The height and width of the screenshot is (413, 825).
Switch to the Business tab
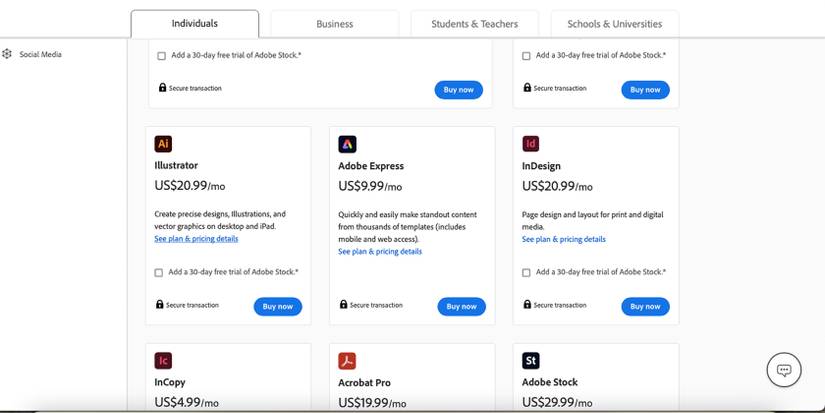pos(334,24)
